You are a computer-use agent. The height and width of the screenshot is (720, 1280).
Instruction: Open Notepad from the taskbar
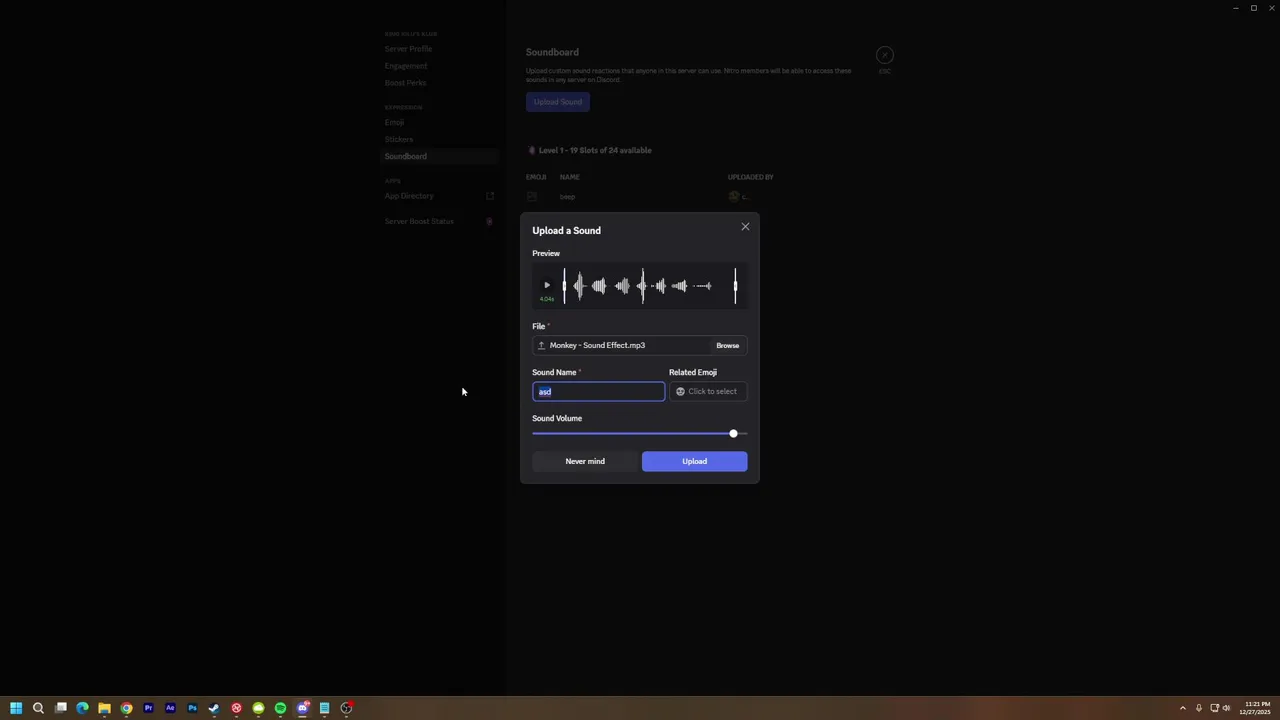pyautogui.click(x=324, y=708)
